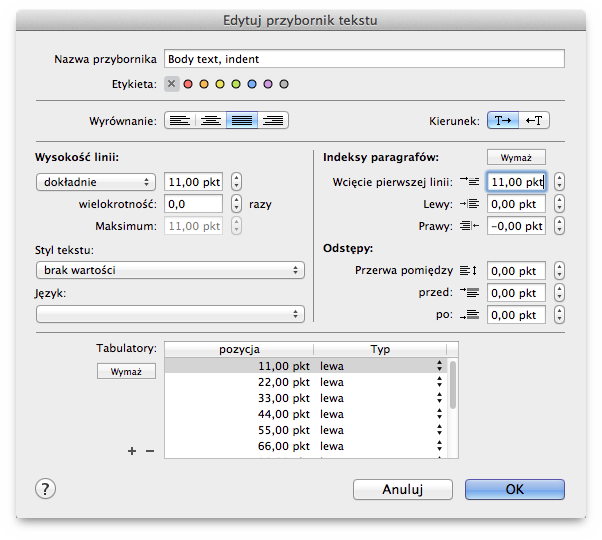Viewport: 602px width, 540px height.
Task: Set left-to-right text direction
Action: (503, 121)
